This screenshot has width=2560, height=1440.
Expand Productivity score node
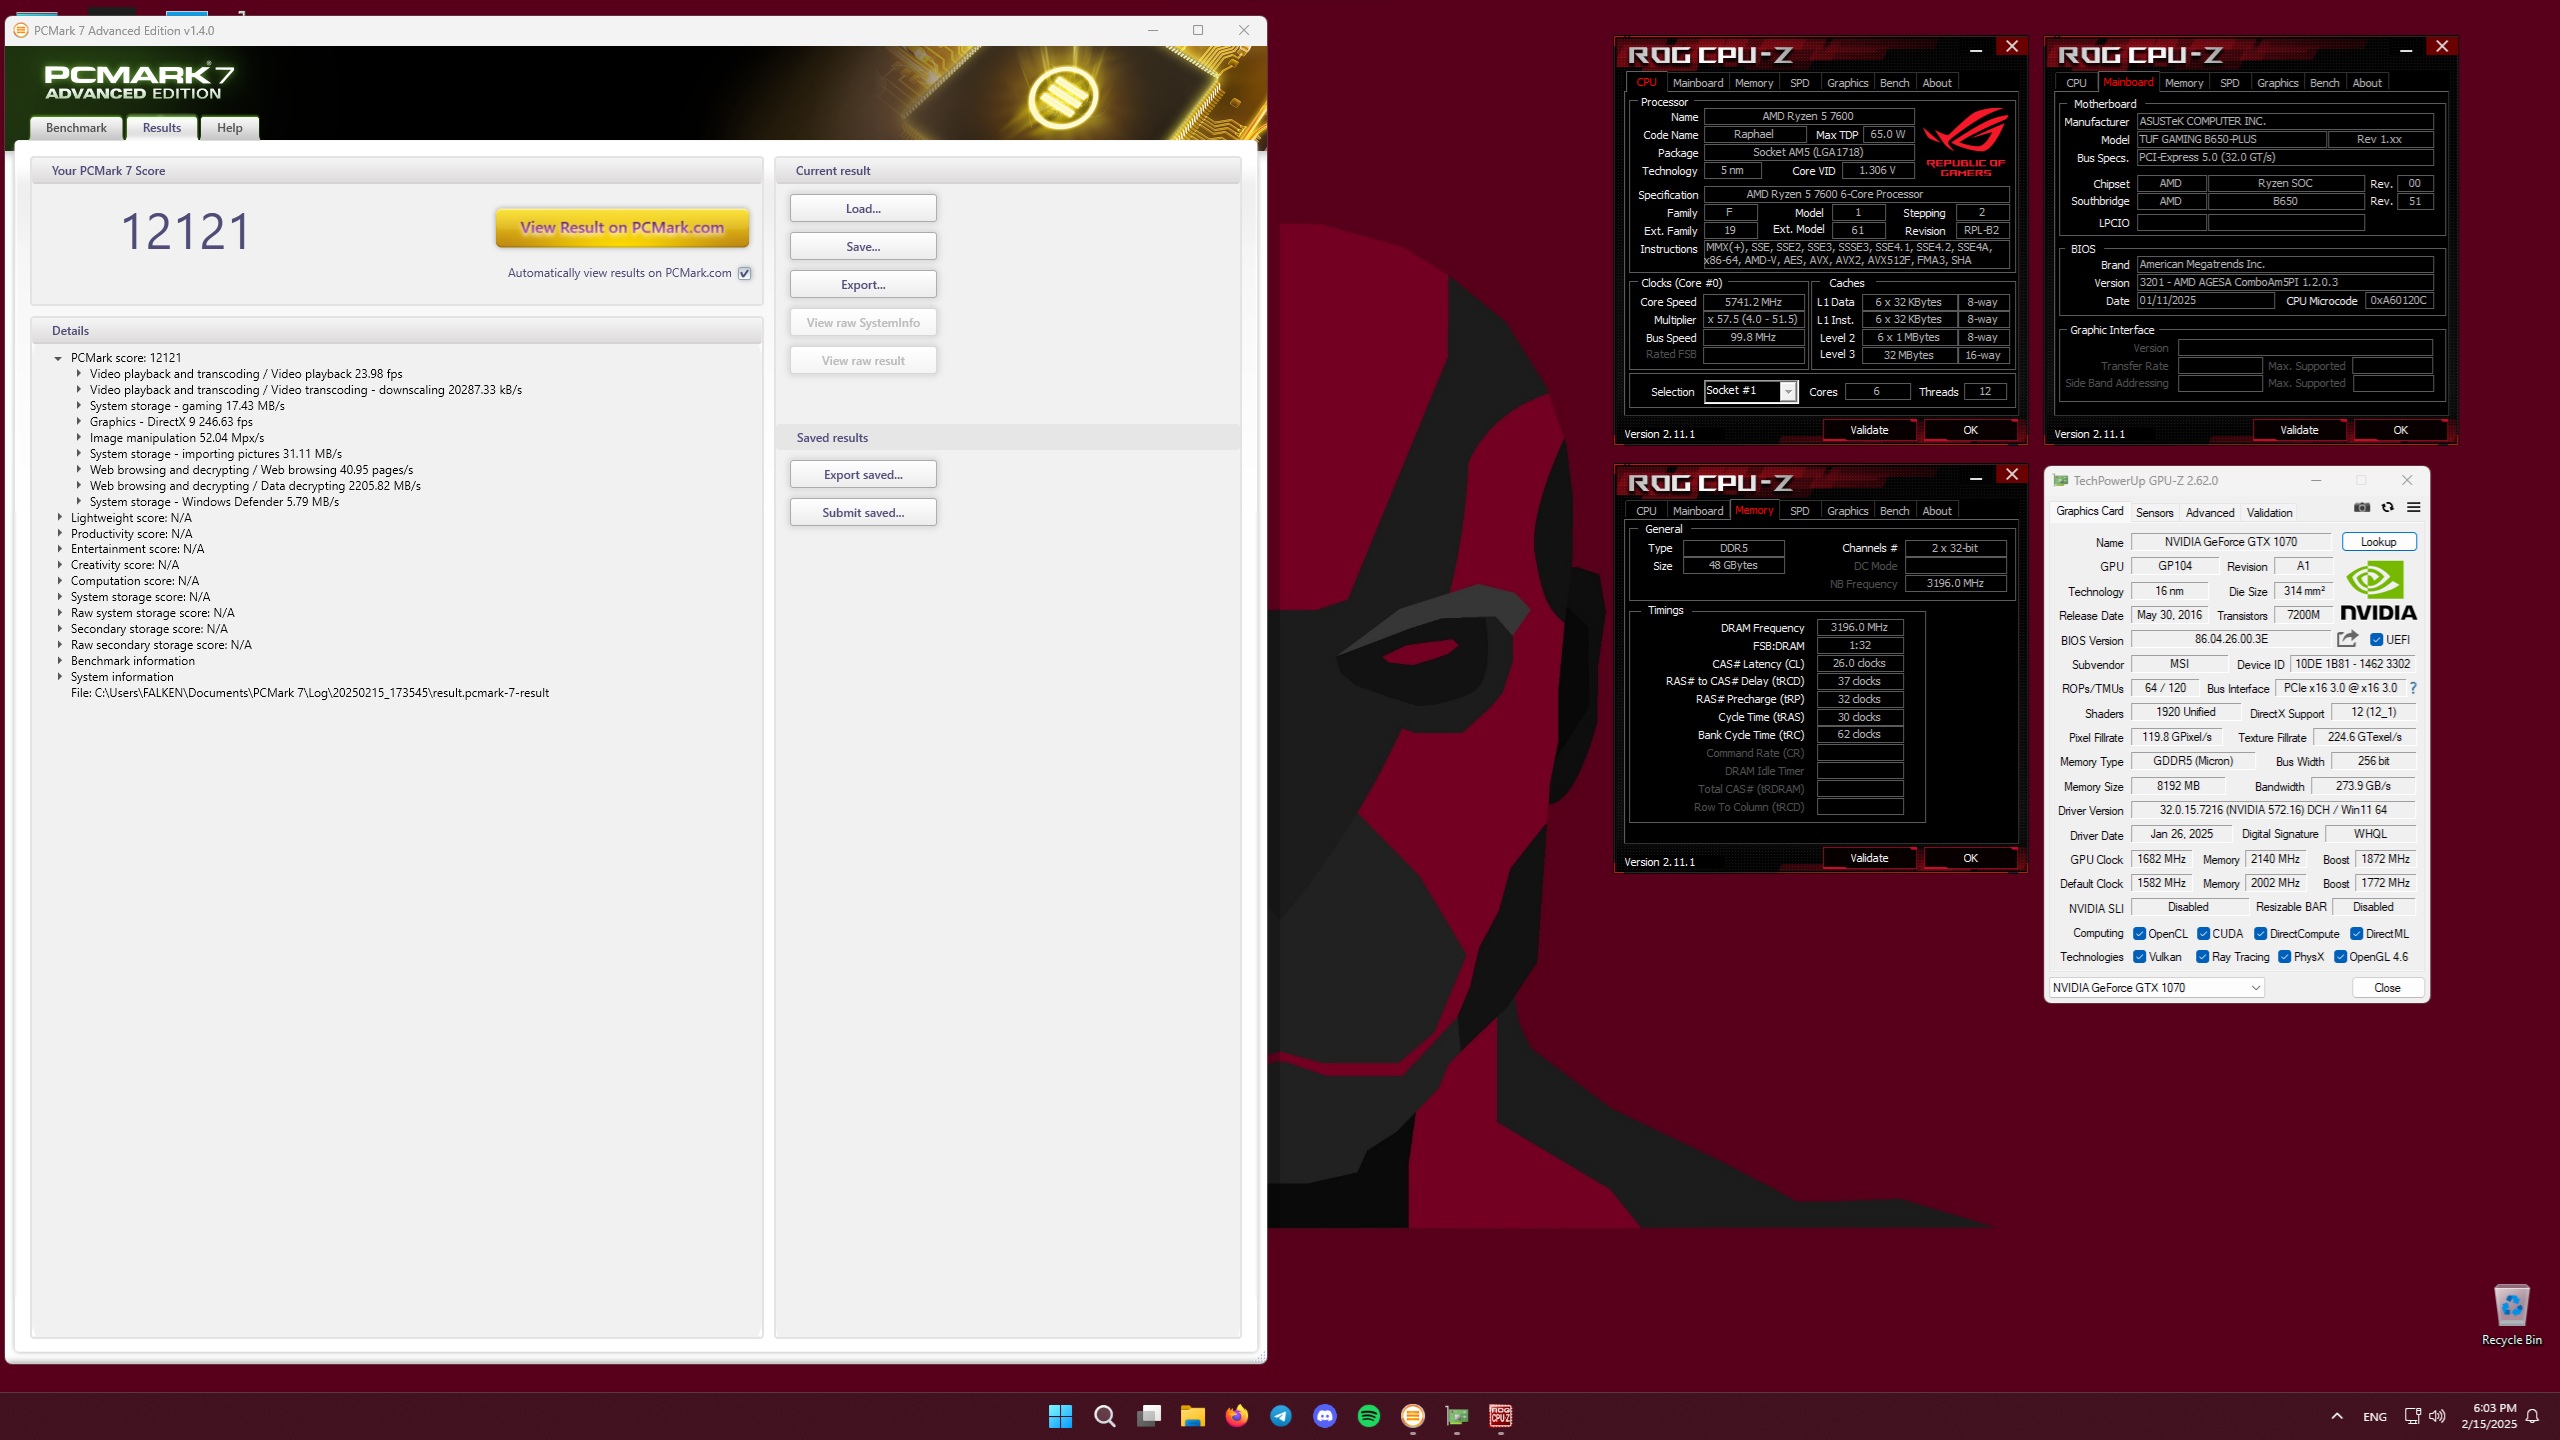coord(60,534)
